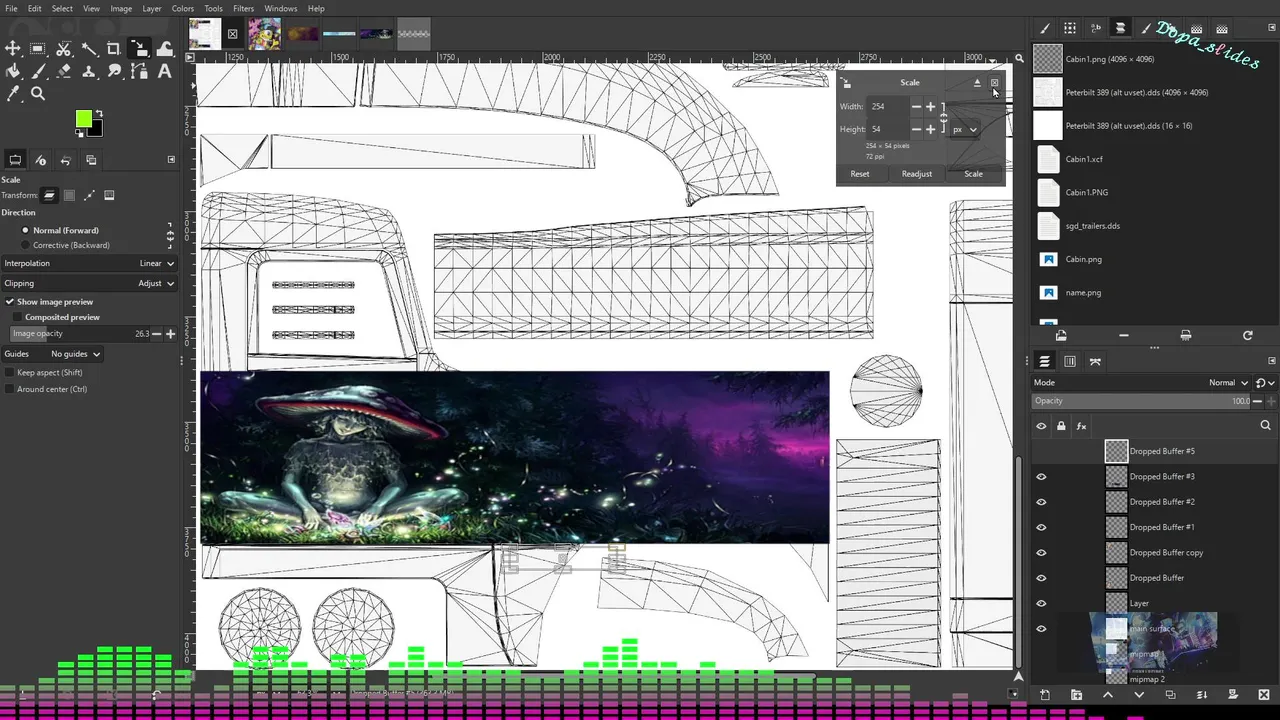Click the green foreground color swatch
Image resolution: width=1280 pixels, height=720 pixels.
click(x=84, y=120)
